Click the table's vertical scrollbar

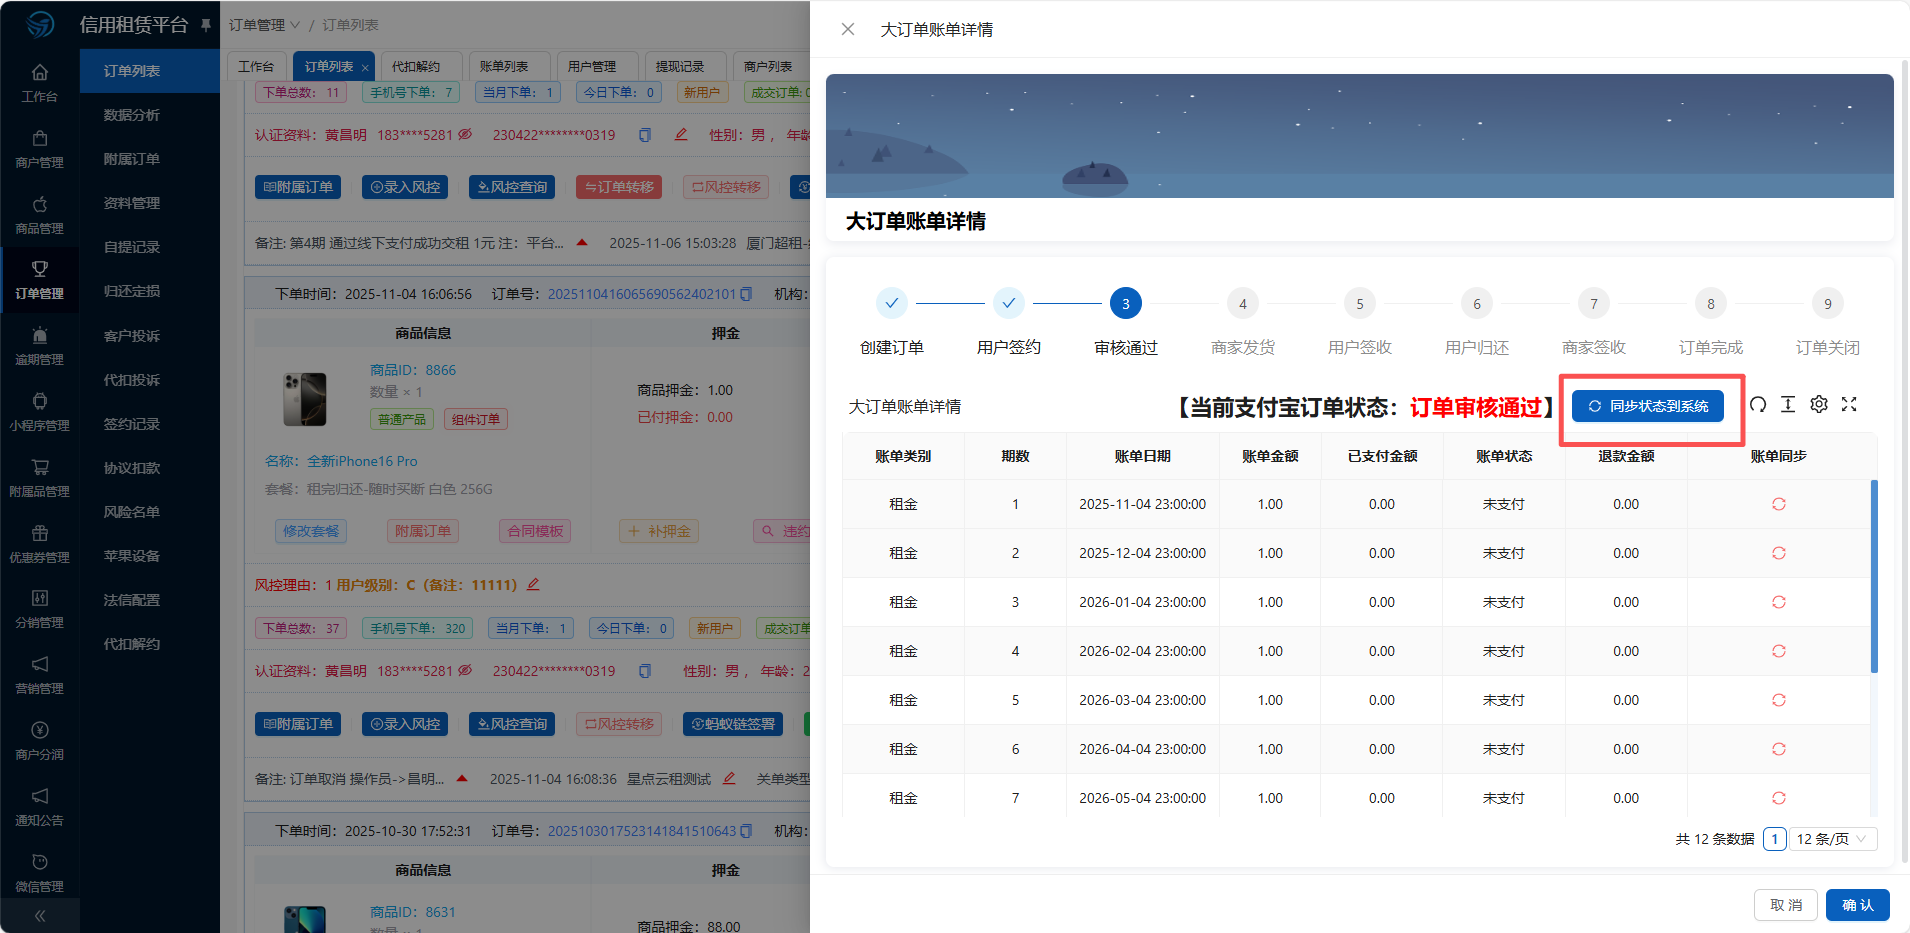click(1873, 576)
